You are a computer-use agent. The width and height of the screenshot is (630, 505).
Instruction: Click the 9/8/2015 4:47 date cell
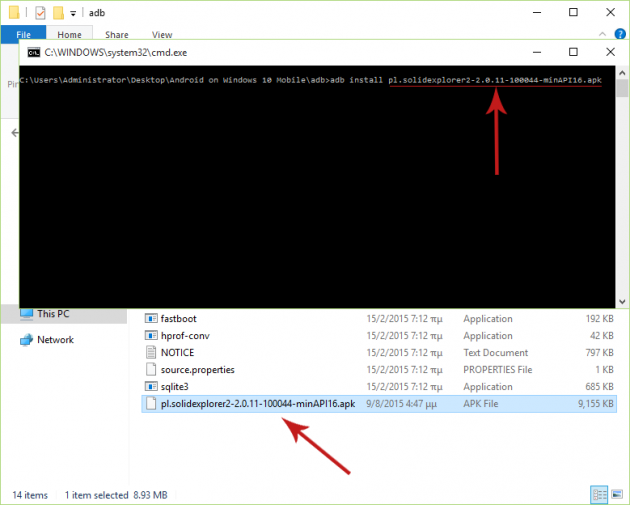pos(401,404)
